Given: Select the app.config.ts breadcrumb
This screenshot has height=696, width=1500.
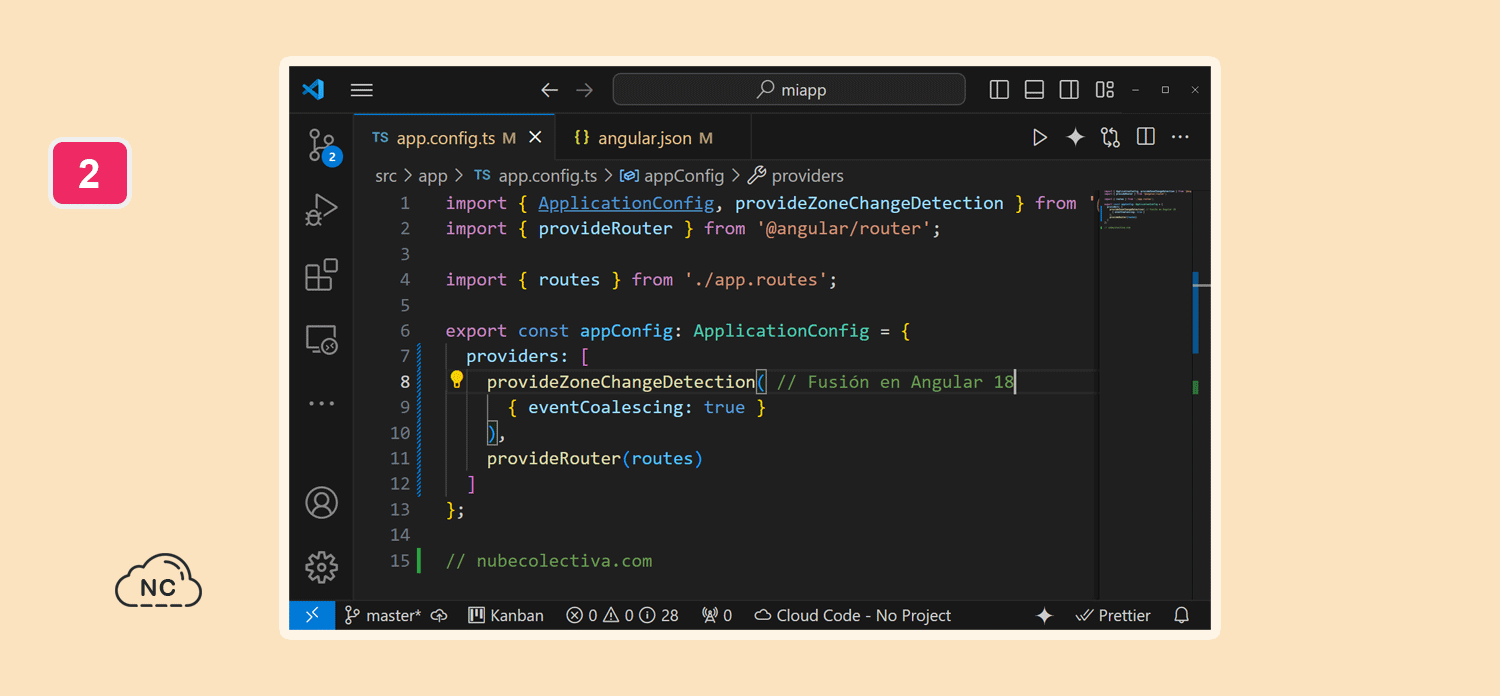Looking at the screenshot, I should click(x=535, y=176).
